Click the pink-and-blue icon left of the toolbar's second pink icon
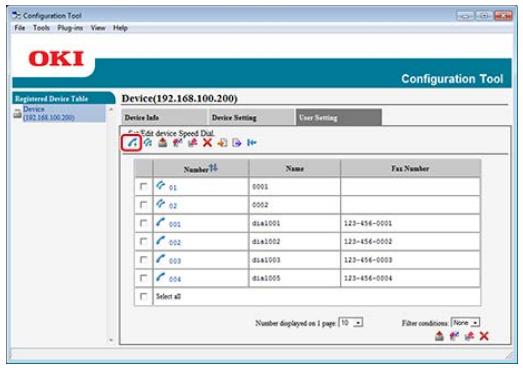523x368 pixels. (177, 142)
